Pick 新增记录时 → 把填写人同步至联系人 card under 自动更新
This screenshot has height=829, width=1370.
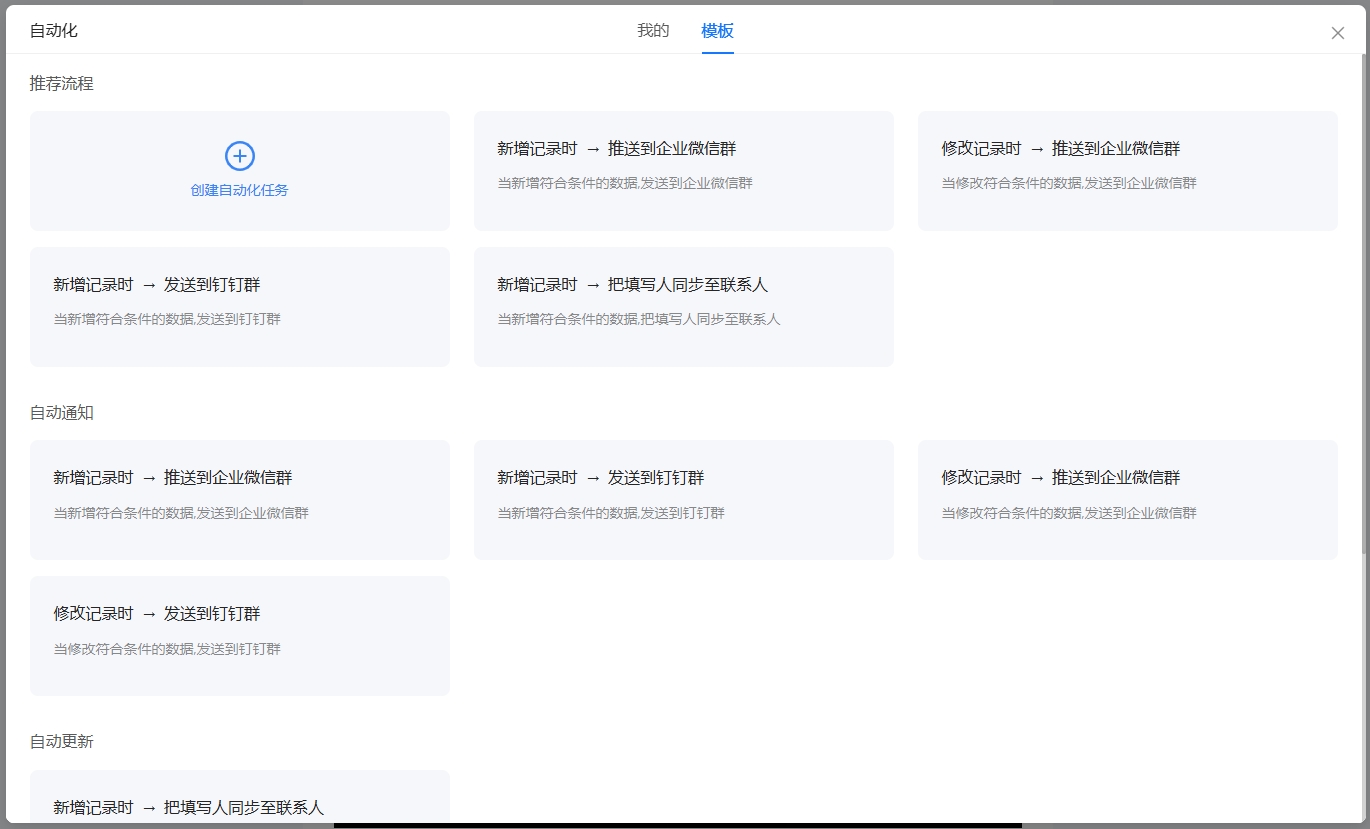tap(239, 797)
